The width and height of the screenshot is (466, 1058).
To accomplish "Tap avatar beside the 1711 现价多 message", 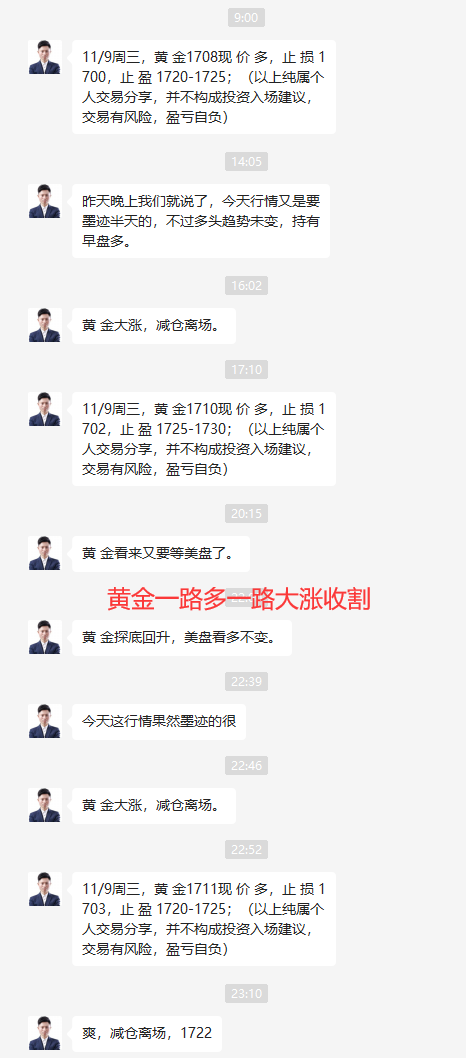I will point(45,889).
